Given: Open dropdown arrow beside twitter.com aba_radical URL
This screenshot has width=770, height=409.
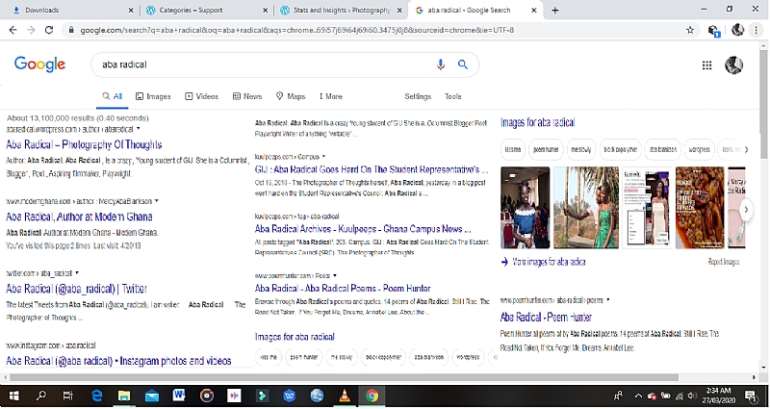Looking at the screenshot, I should [77, 273].
